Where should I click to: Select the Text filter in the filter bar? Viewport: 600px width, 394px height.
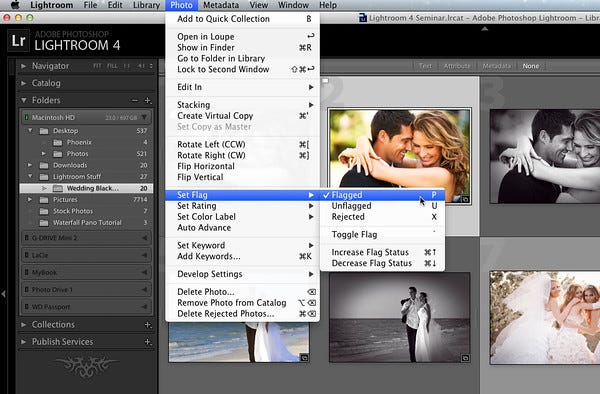click(425, 66)
